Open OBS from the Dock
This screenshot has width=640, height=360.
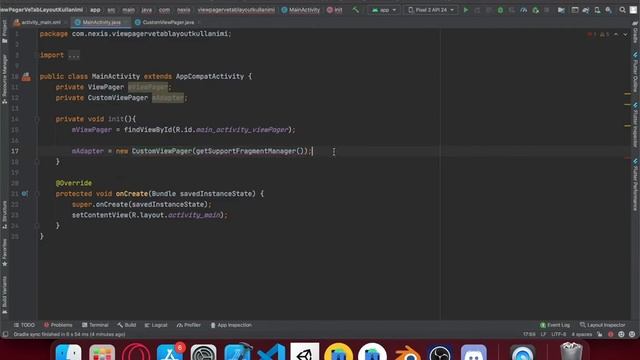[440, 352]
